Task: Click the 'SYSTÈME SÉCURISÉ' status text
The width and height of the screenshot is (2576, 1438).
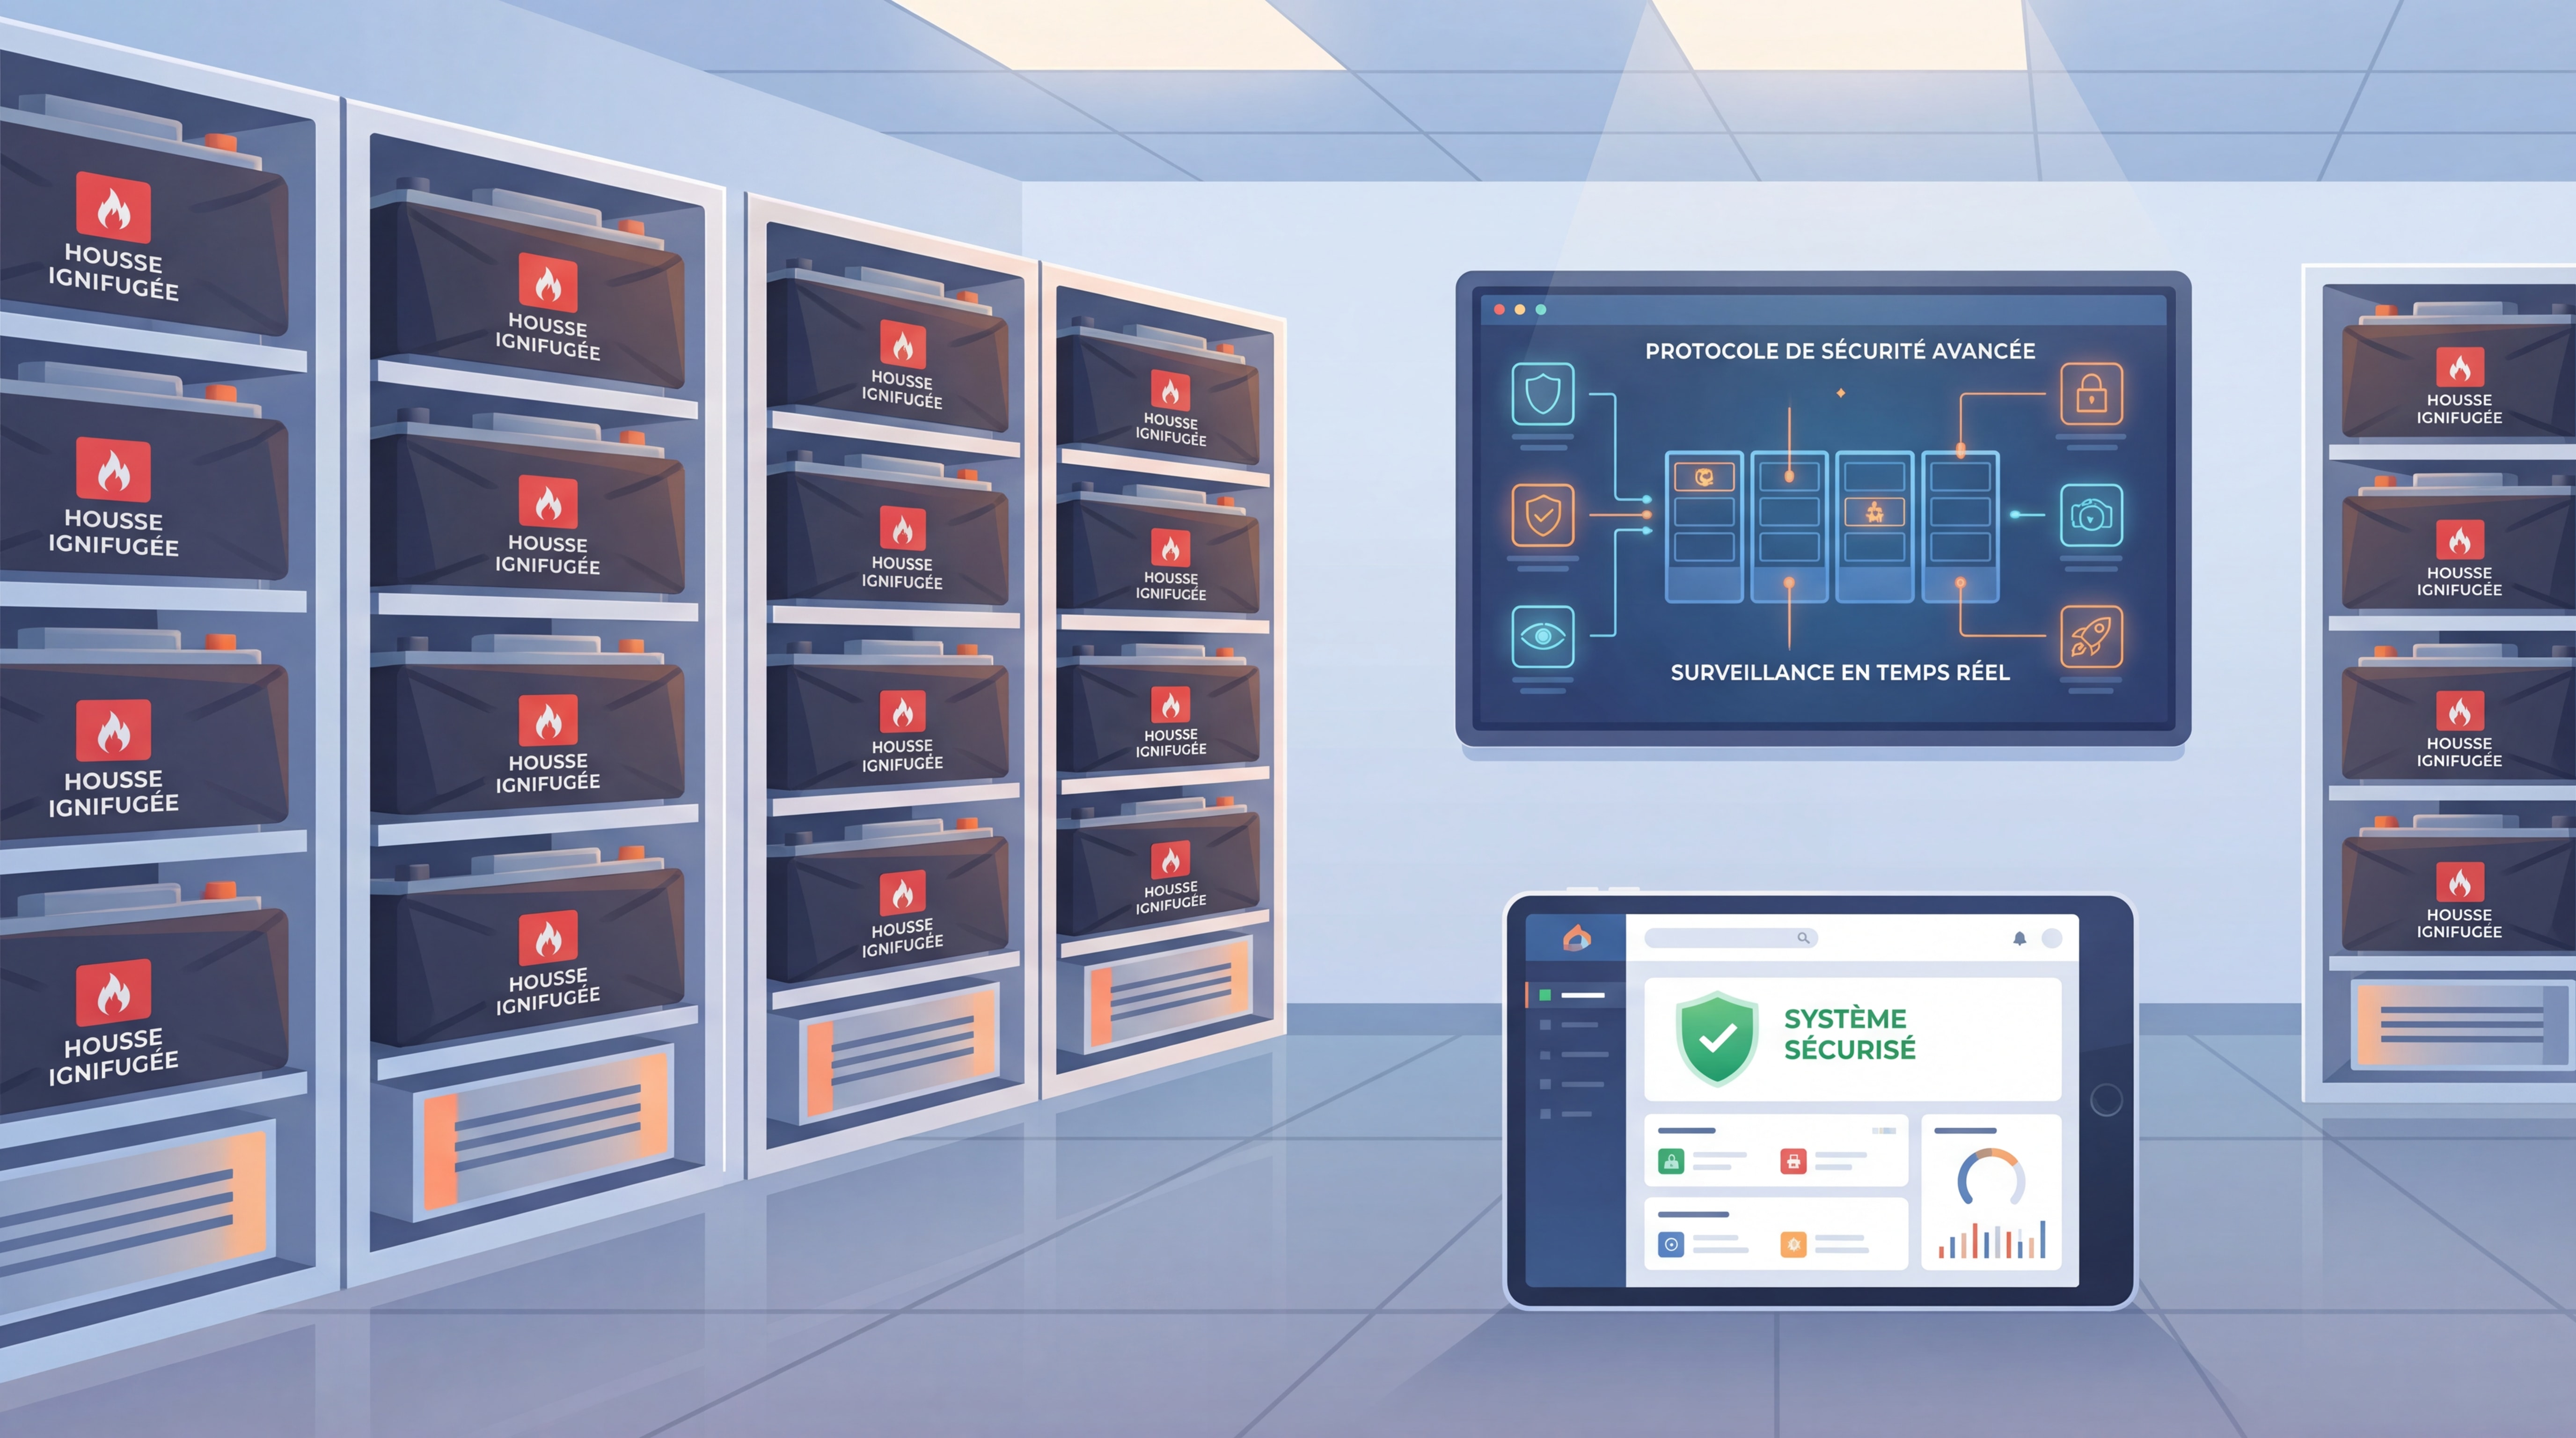Action: pos(1850,1034)
